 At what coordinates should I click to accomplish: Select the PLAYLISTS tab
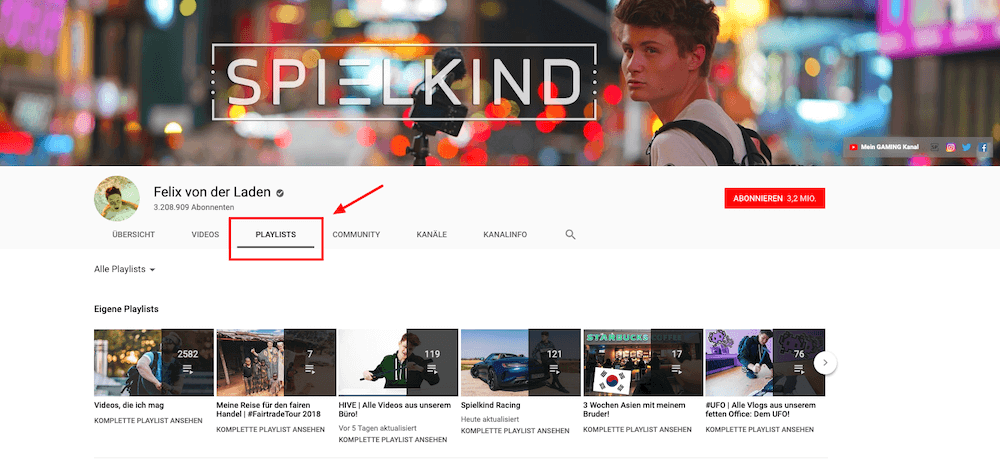pyautogui.click(x=276, y=235)
